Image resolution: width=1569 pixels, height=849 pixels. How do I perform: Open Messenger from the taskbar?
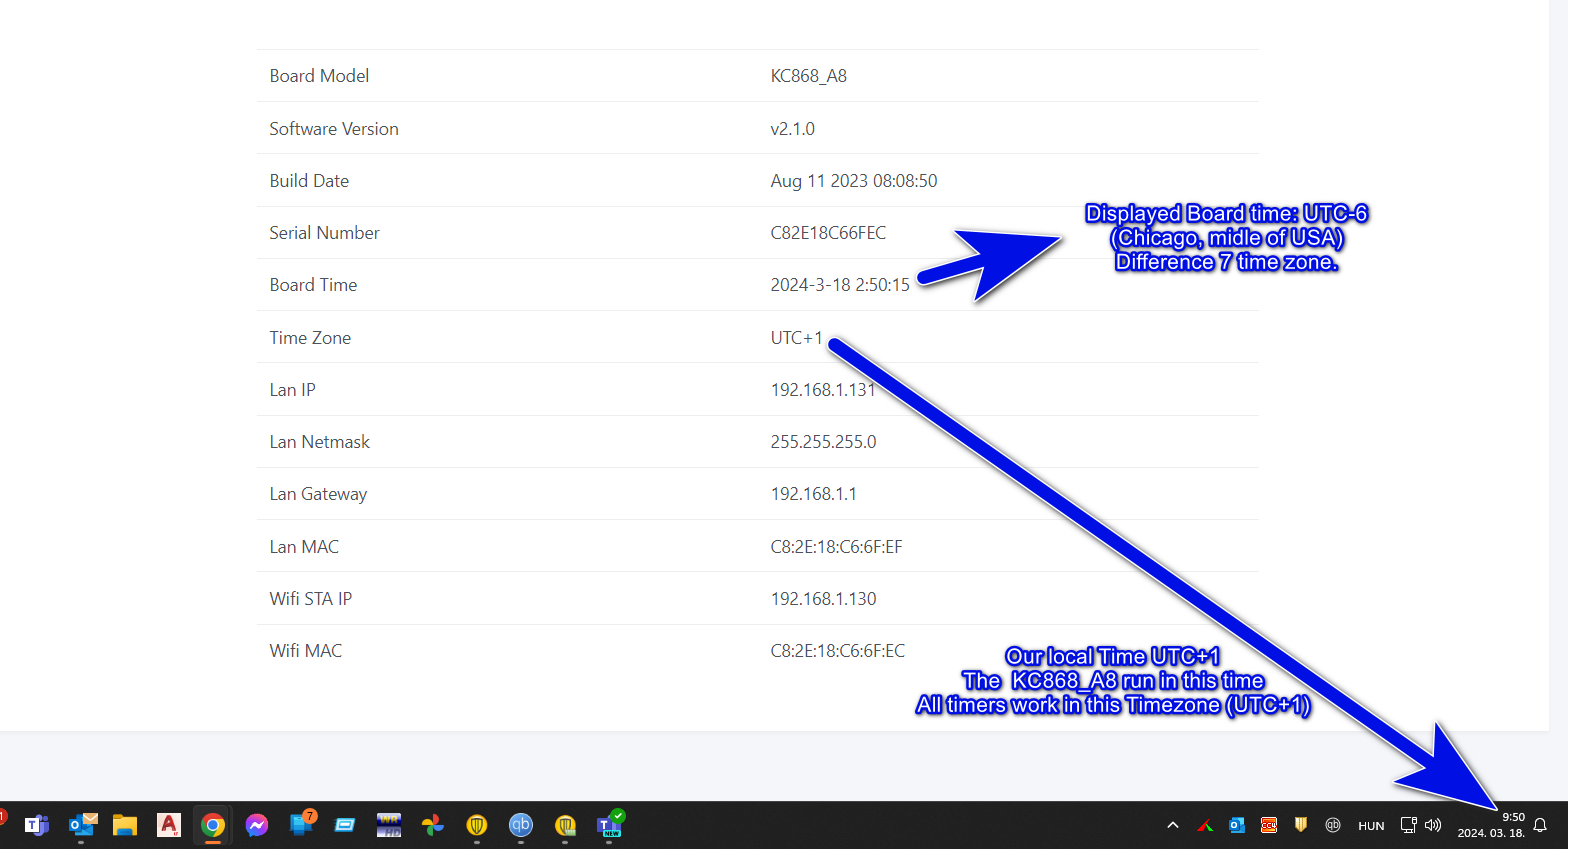[x=257, y=825]
